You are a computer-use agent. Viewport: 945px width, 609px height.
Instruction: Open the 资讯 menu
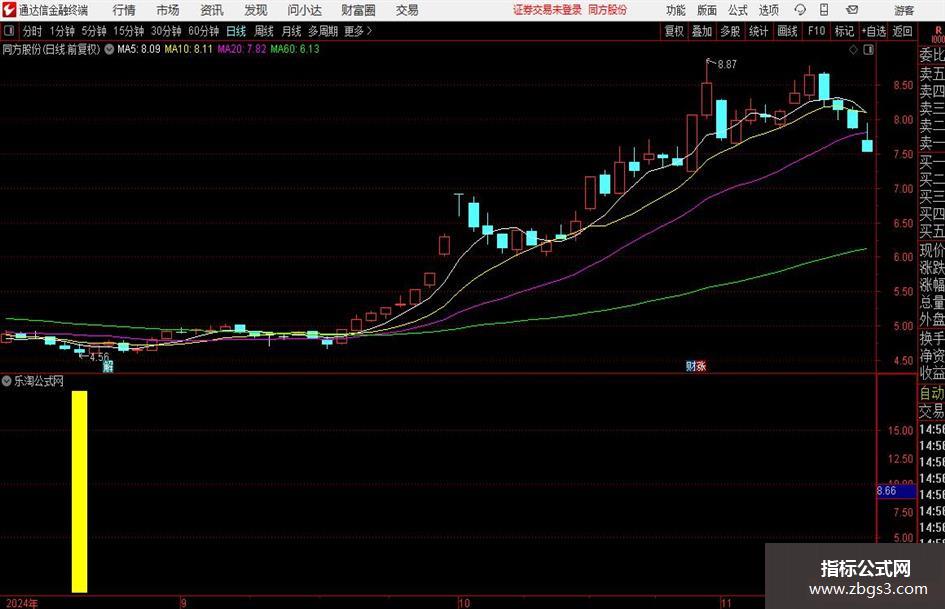(x=212, y=10)
